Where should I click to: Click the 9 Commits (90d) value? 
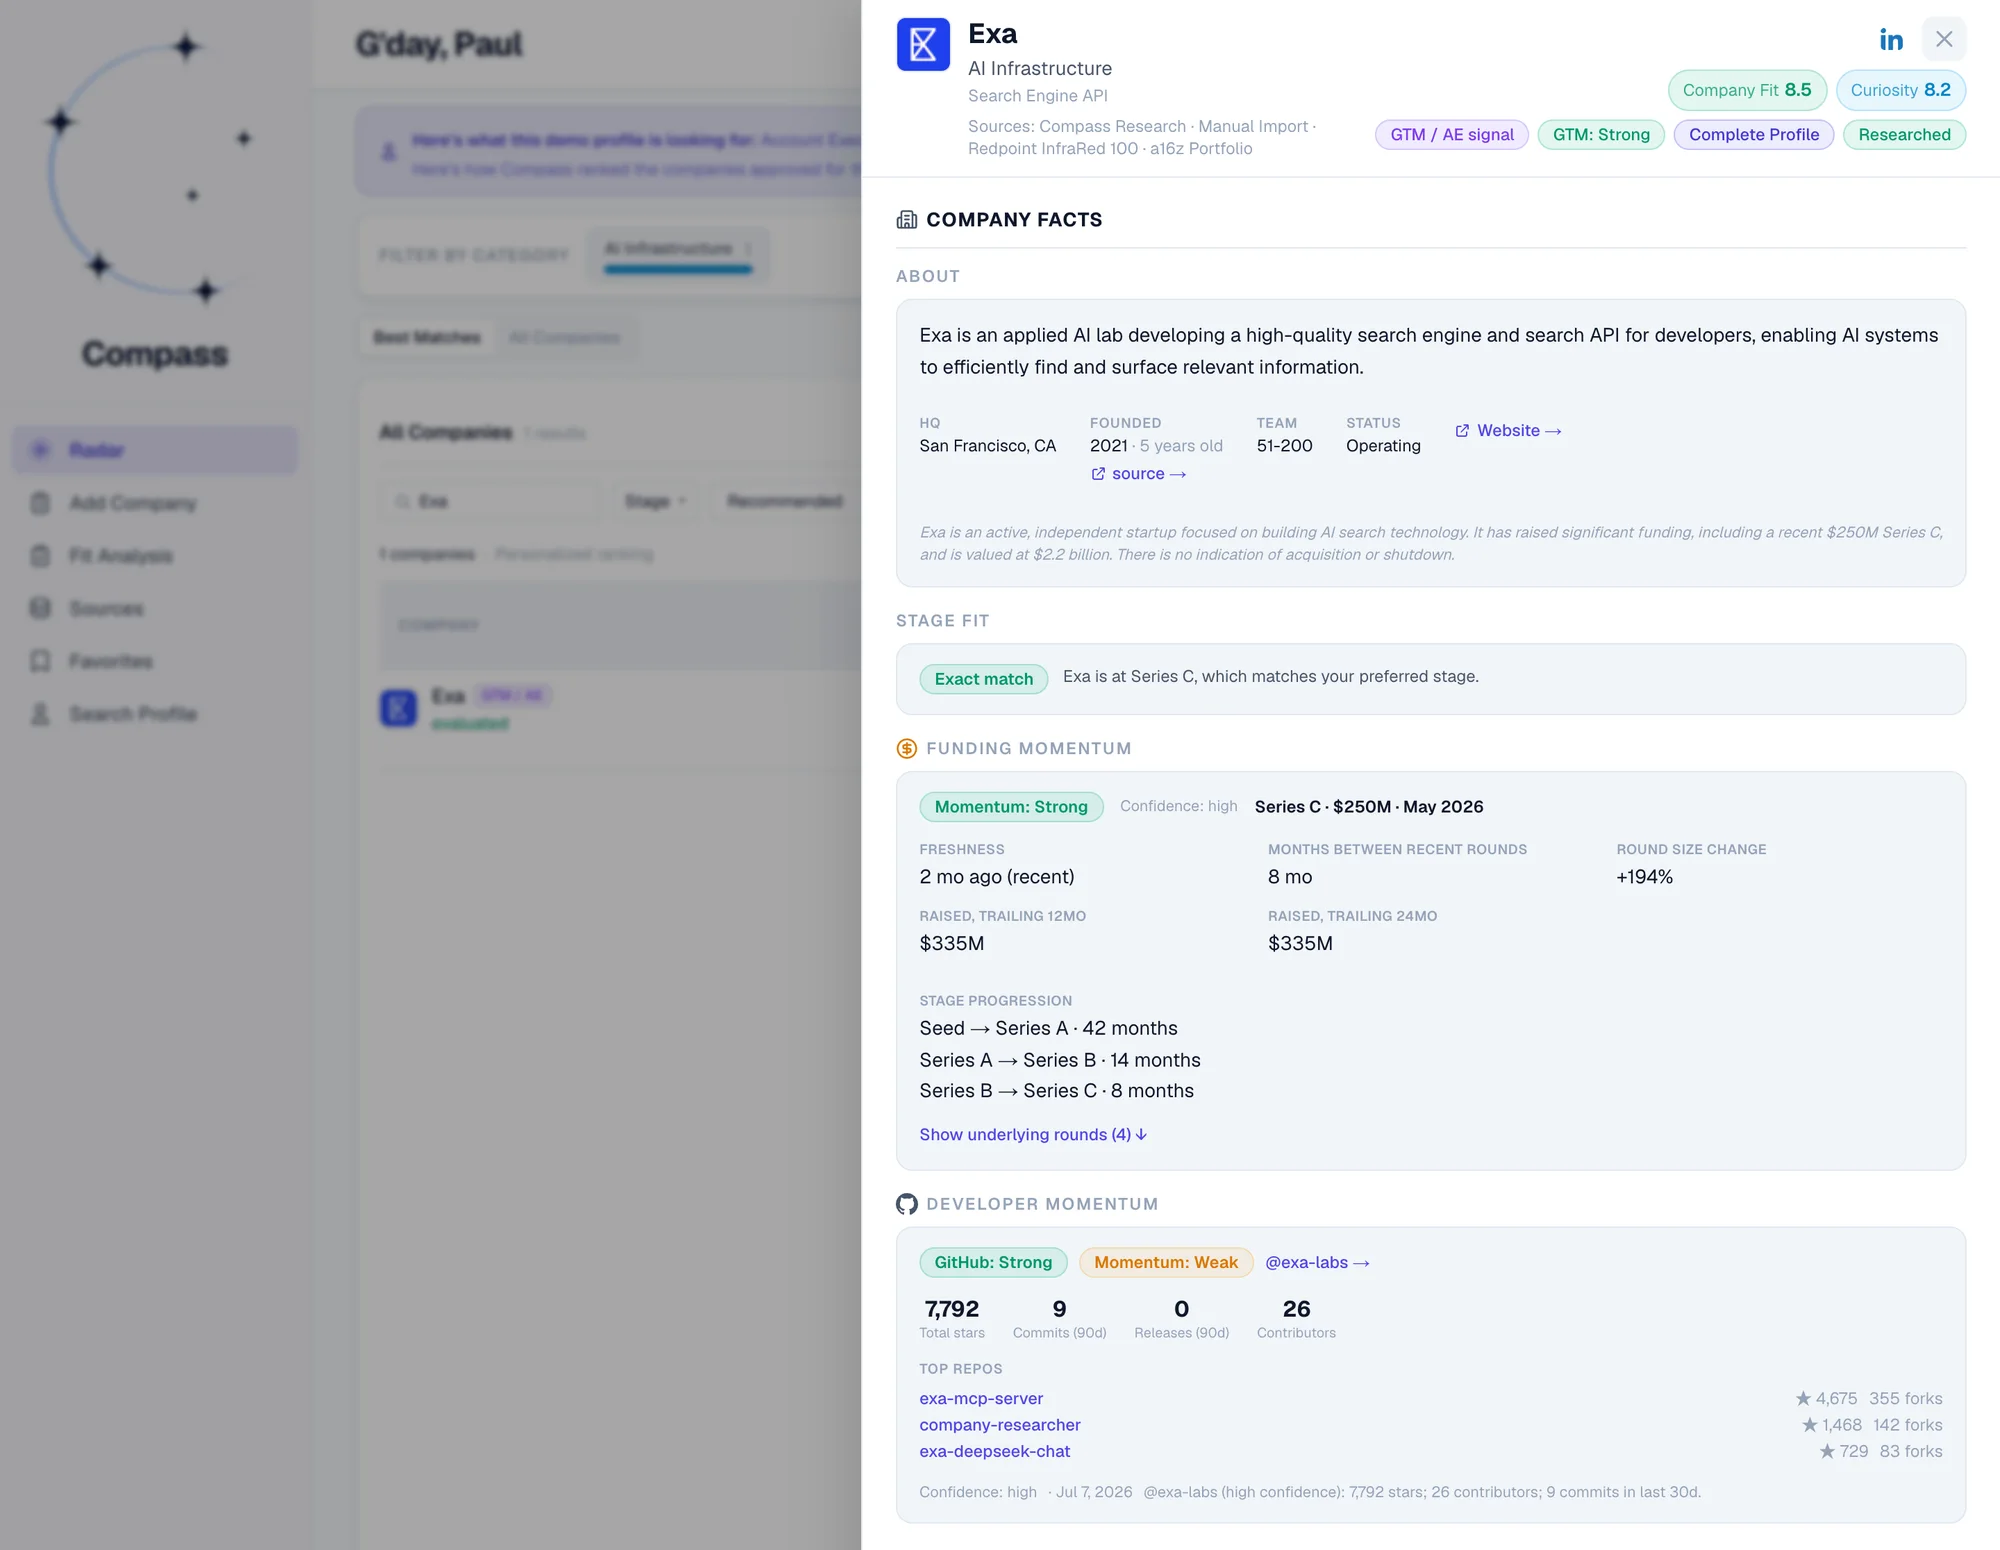click(1059, 1309)
